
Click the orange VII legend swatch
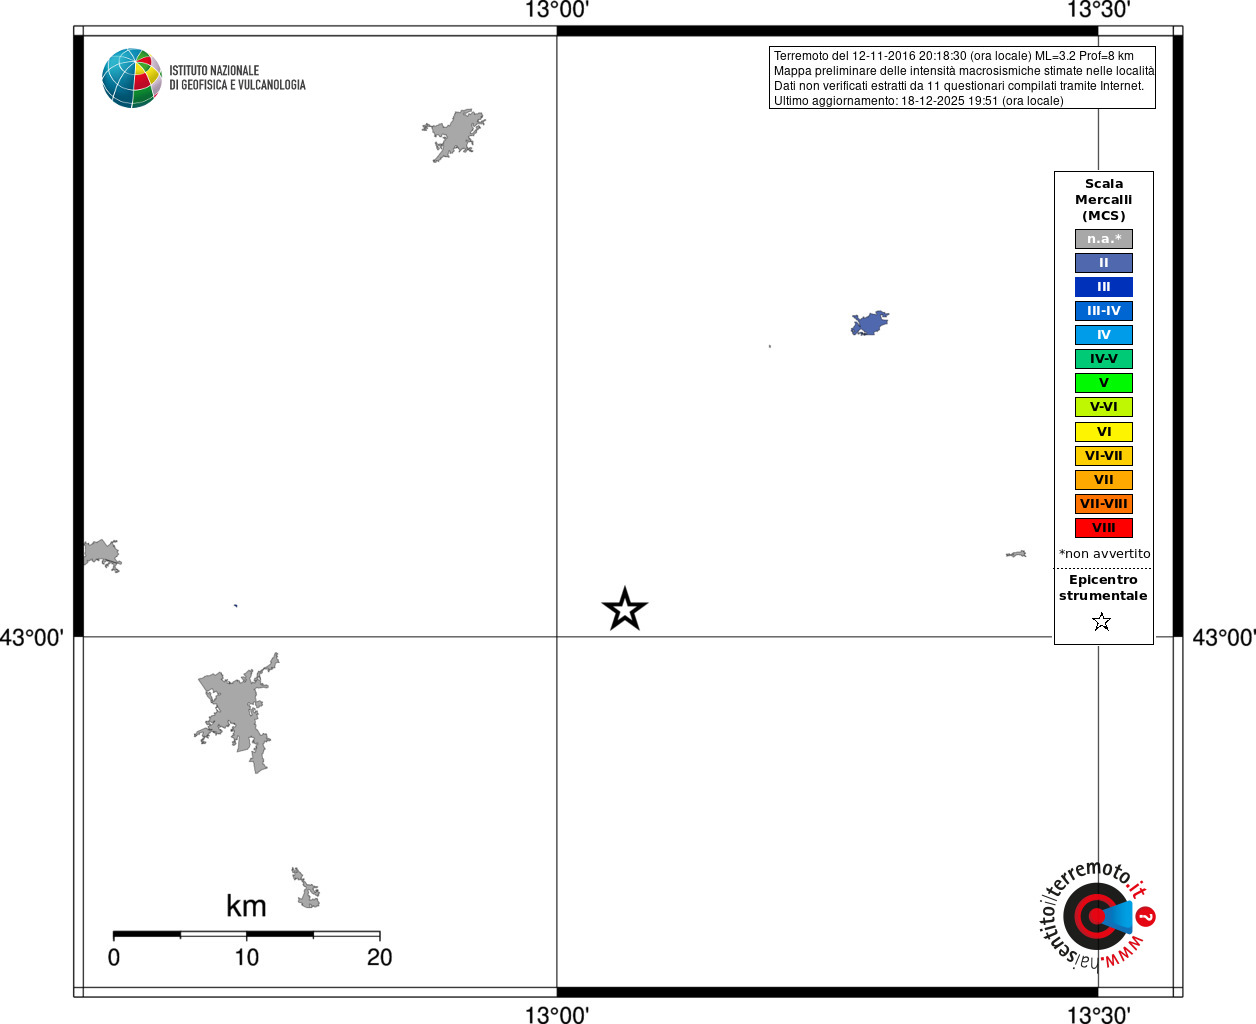(x=1104, y=480)
